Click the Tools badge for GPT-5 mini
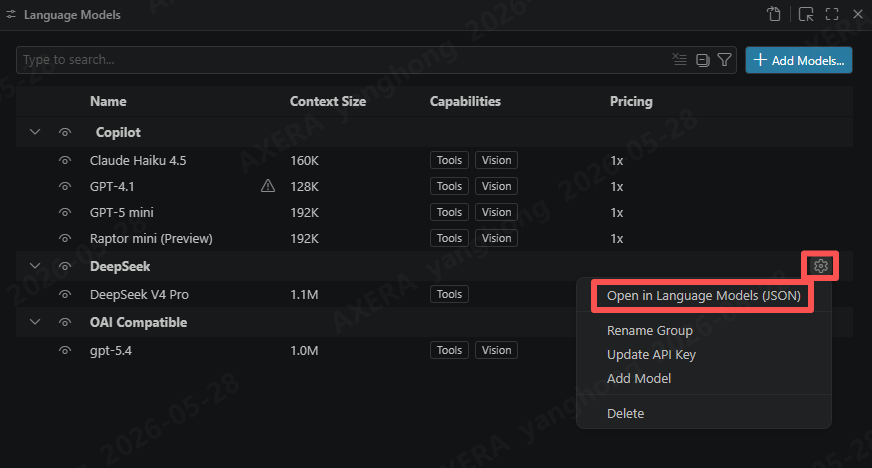Image resolution: width=872 pixels, height=468 pixels. point(449,212)
